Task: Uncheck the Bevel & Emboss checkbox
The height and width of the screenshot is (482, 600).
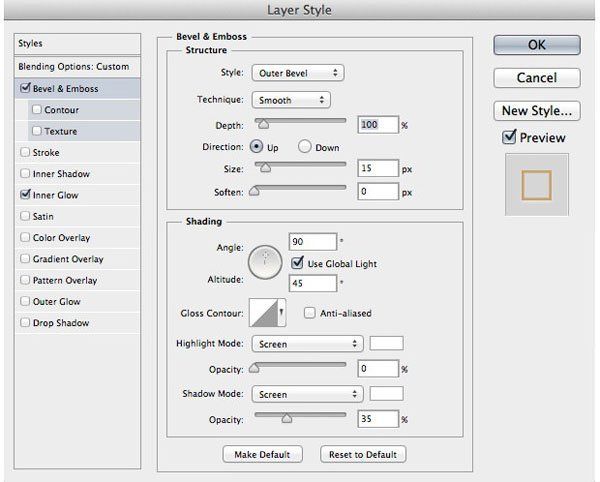Action: 25,88
